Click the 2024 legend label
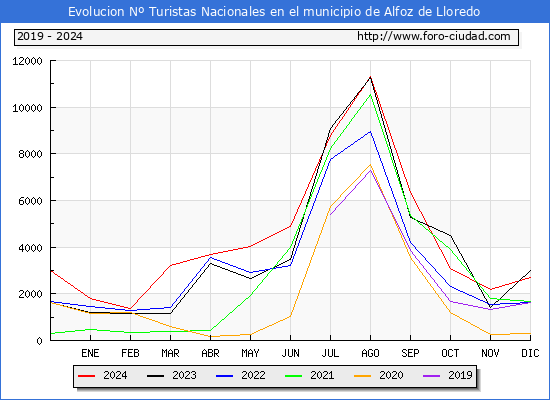This screenshot has height=400, width=550. point(115,375)
